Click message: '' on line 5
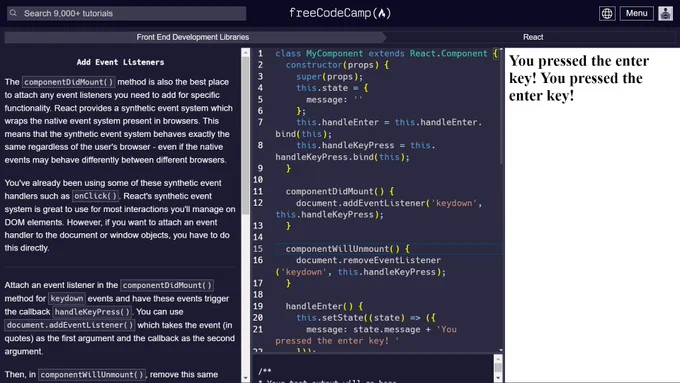The image size is (680, 383). (x=334, y=100)
